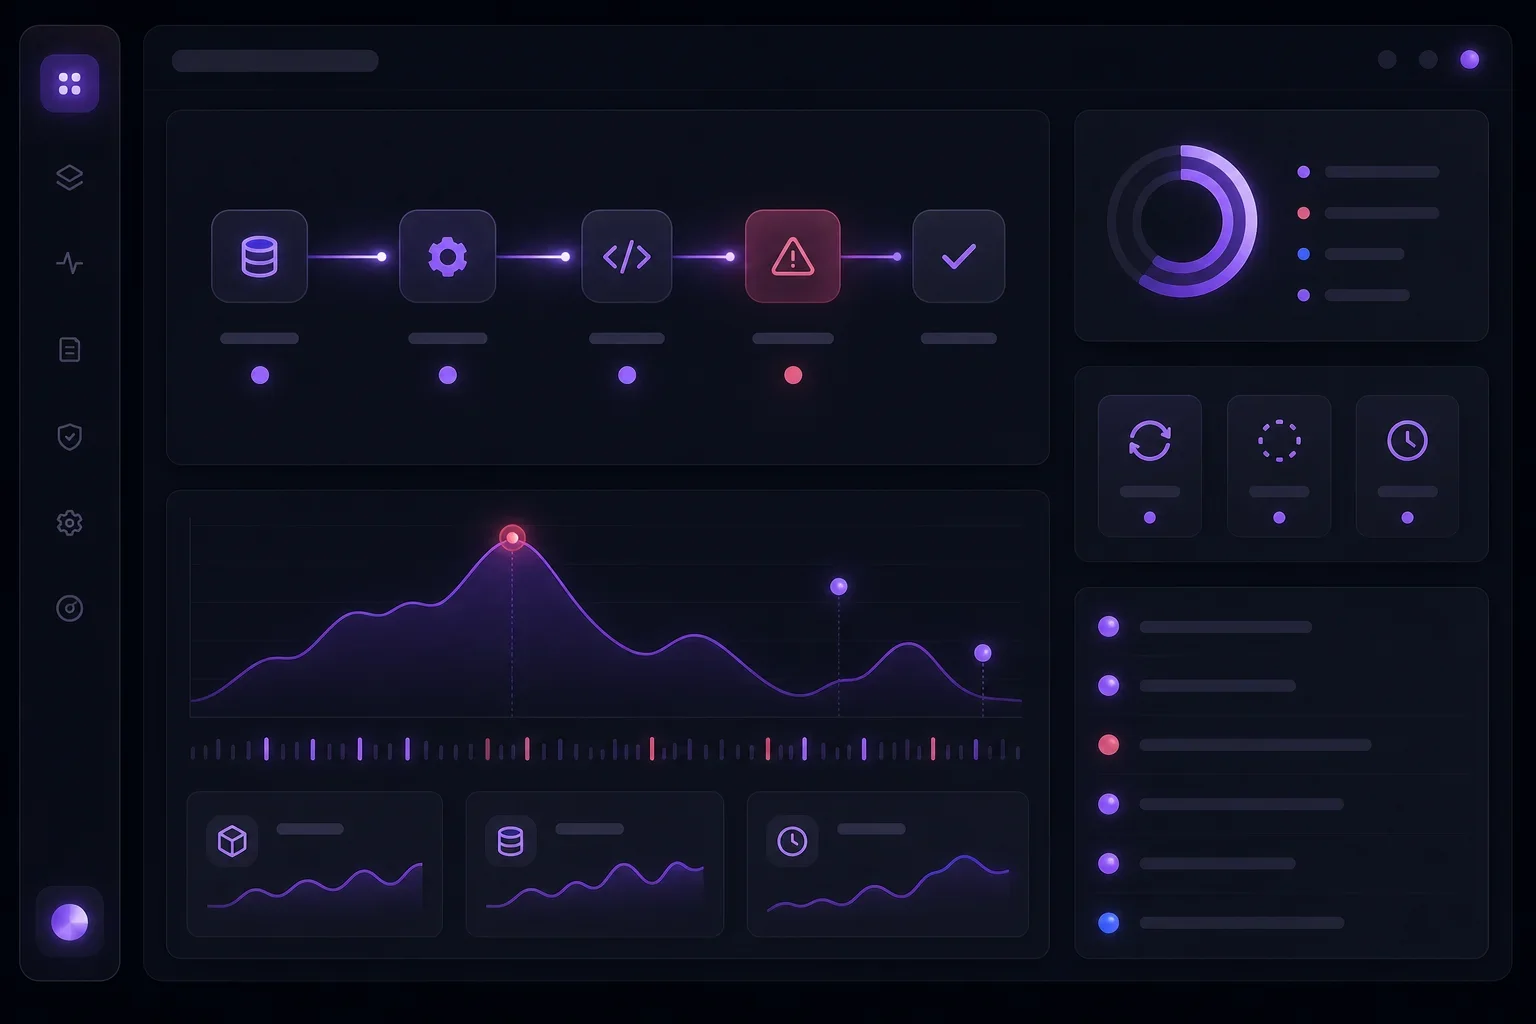Click the compass gauge icon in sidebar
This screenshot has width=1536, height=1024.
pyautogui.click(x=69, y=608)
